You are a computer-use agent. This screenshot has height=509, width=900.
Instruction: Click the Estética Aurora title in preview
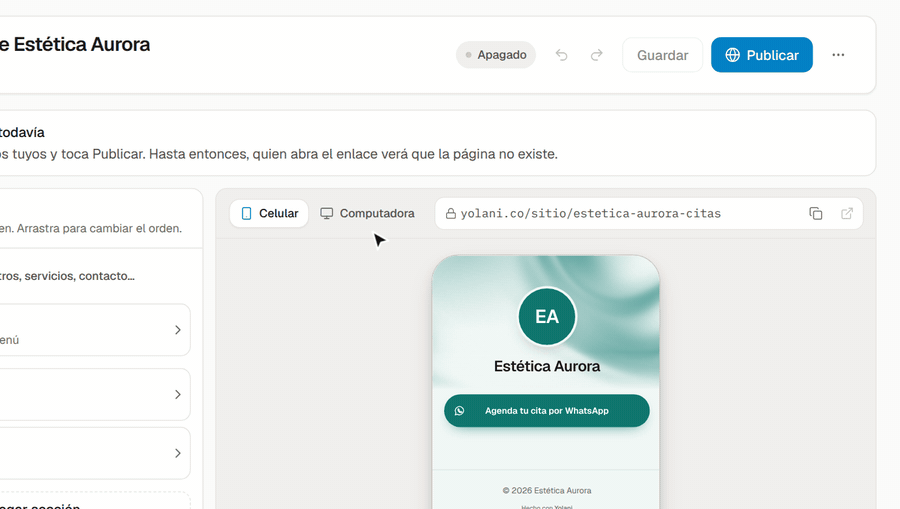tap(547, 366)
